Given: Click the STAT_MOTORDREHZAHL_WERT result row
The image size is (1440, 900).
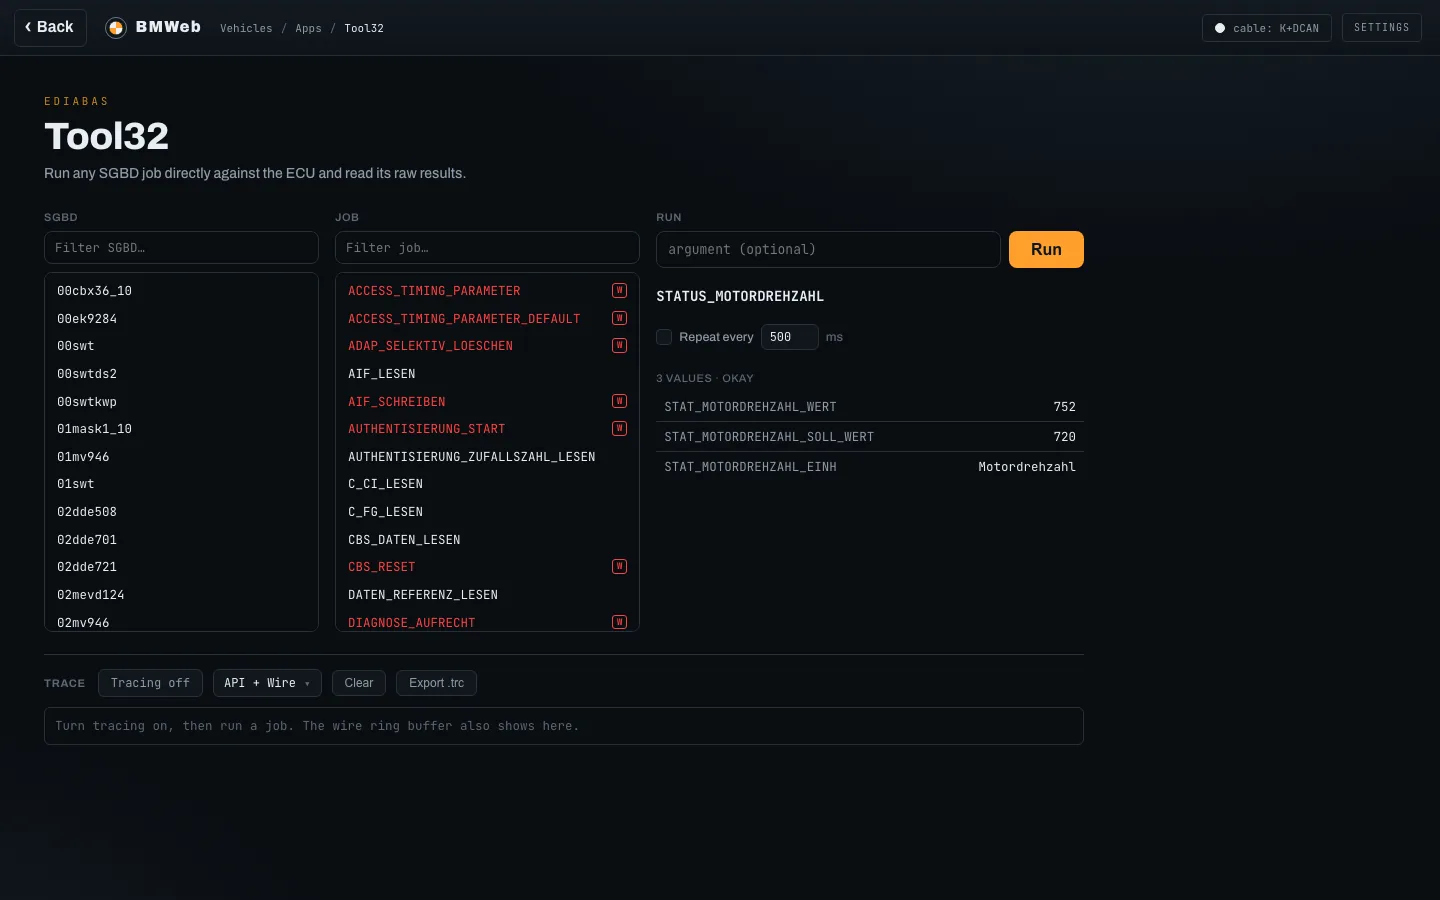Looking at the screenshot, I should click(870, 407).
